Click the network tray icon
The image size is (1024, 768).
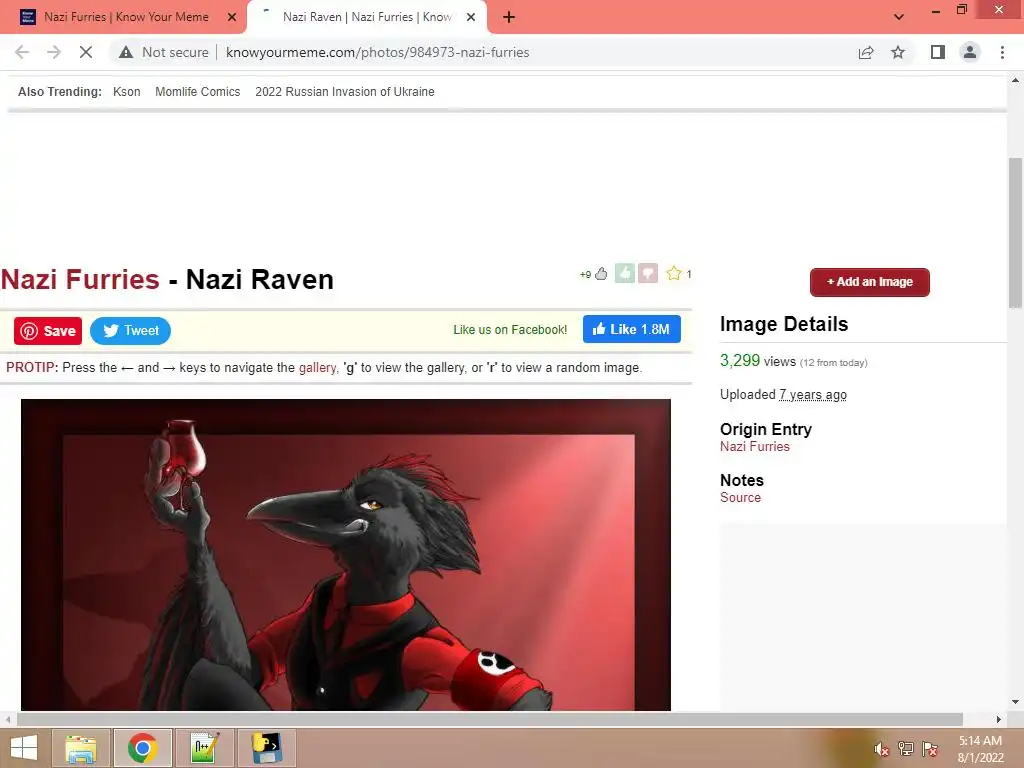click(906, 749)
